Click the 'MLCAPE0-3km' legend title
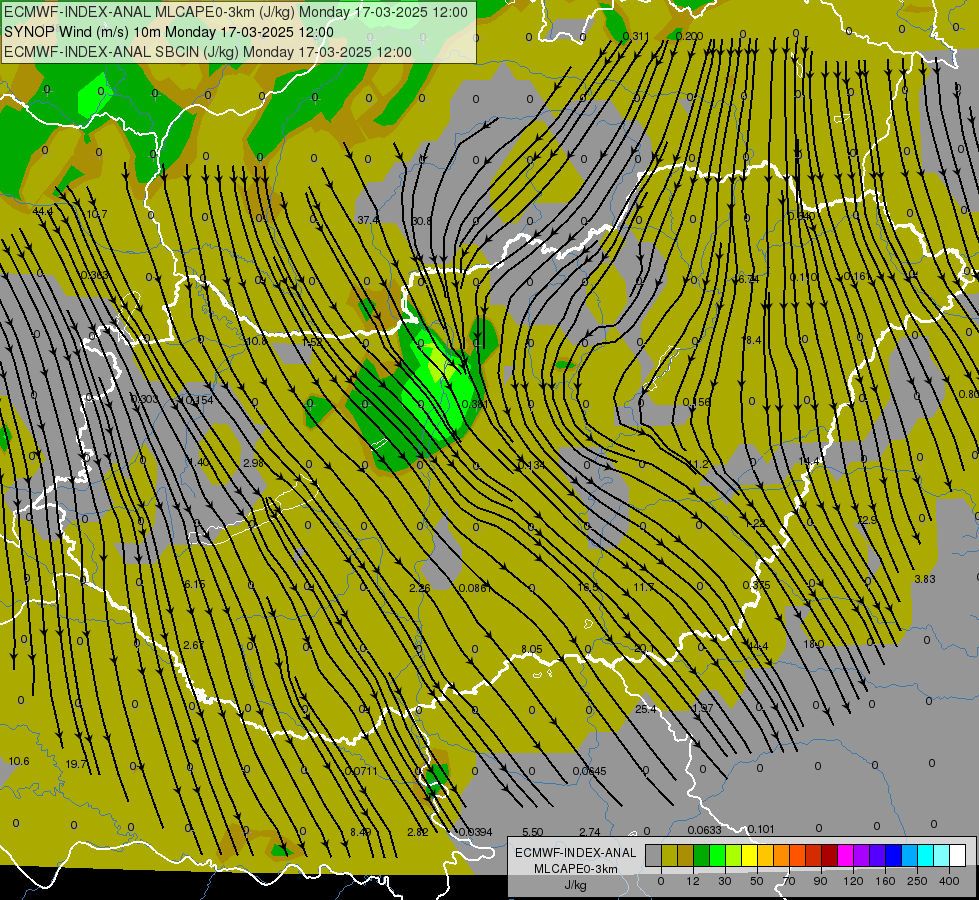 575,869
